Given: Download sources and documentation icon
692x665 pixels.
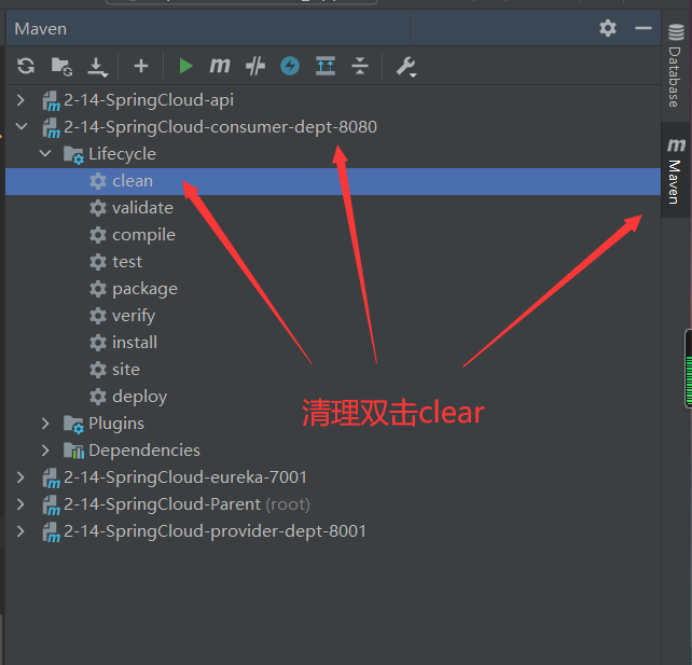Looking at the screenshot, I should 97,67.
